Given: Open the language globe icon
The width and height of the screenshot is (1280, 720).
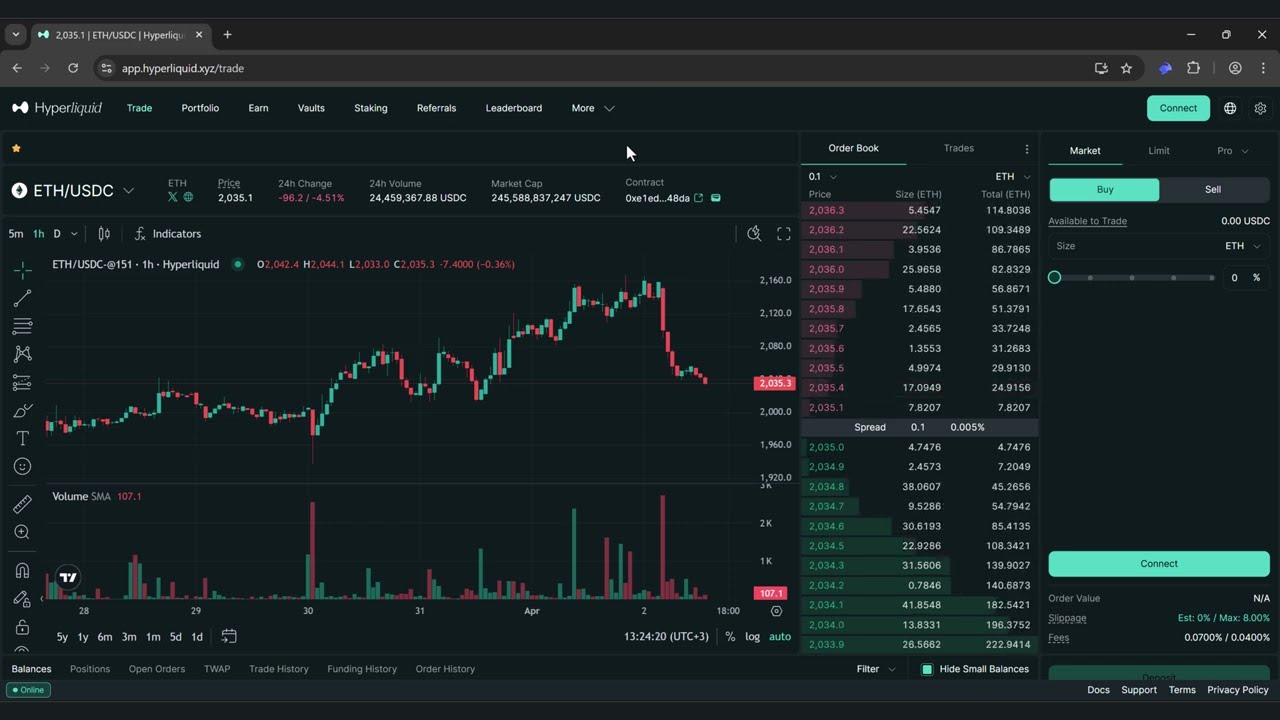Looking at the screenshot, I should [x=1230, y=108].
